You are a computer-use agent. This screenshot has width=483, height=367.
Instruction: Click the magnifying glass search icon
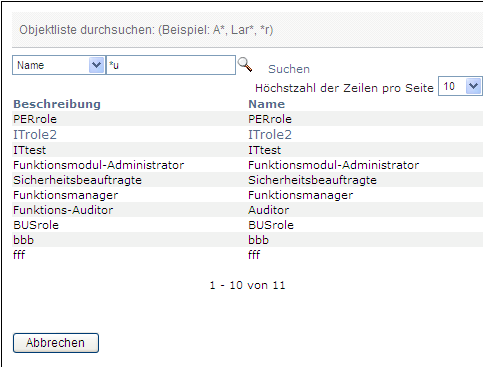(x=245, y=64)
